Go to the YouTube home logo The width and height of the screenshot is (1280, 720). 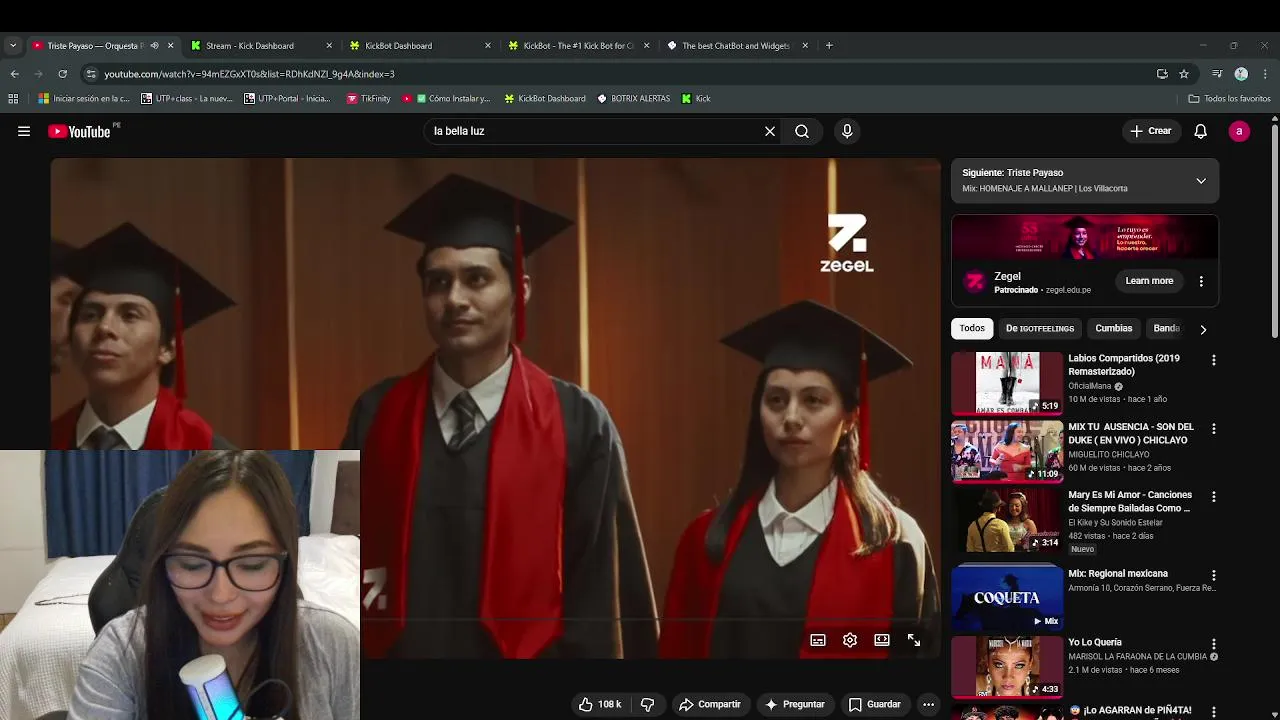[79, 131]
